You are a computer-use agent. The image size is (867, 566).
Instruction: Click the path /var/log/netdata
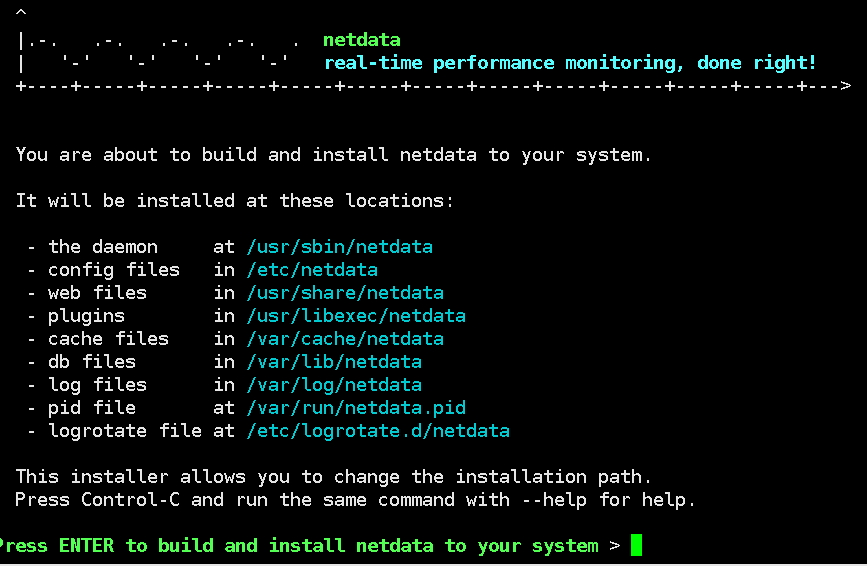[x=334, y=385]
